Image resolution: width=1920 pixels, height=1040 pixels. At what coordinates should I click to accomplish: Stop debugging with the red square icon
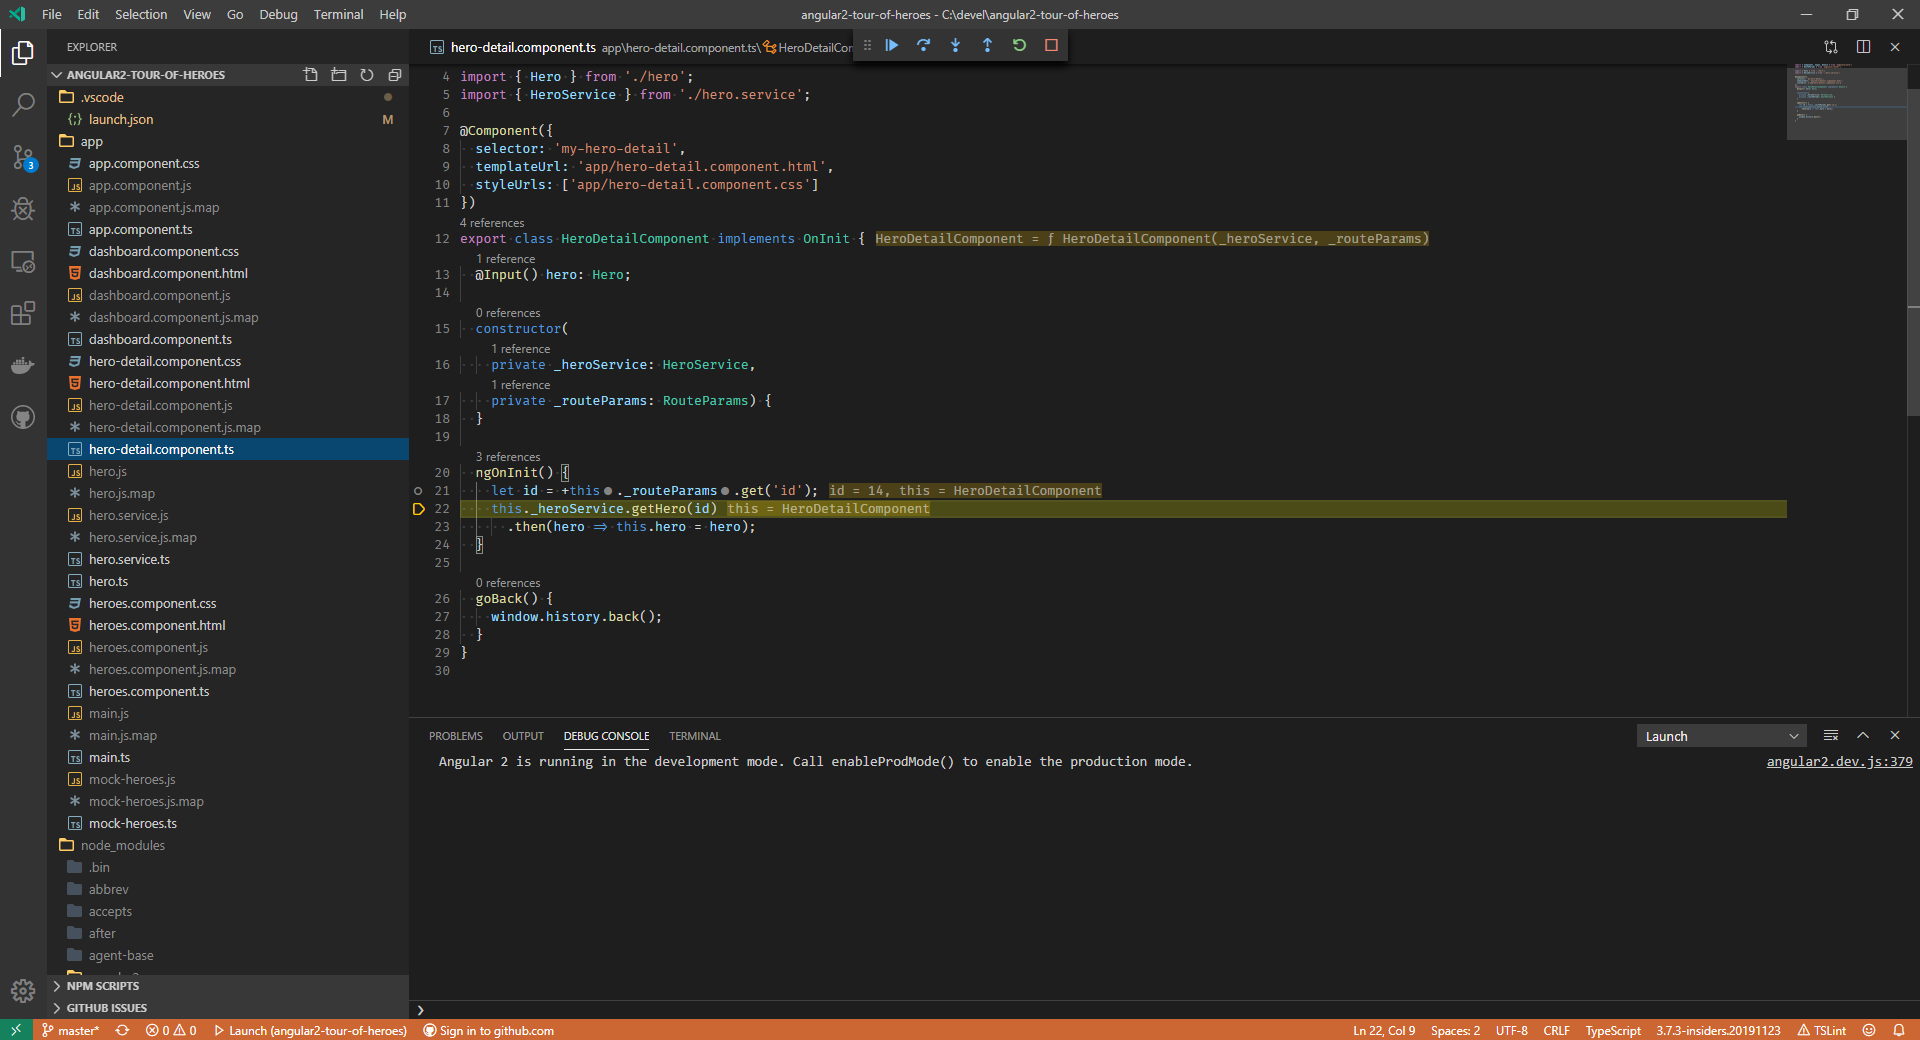[x=1051, y=45]
